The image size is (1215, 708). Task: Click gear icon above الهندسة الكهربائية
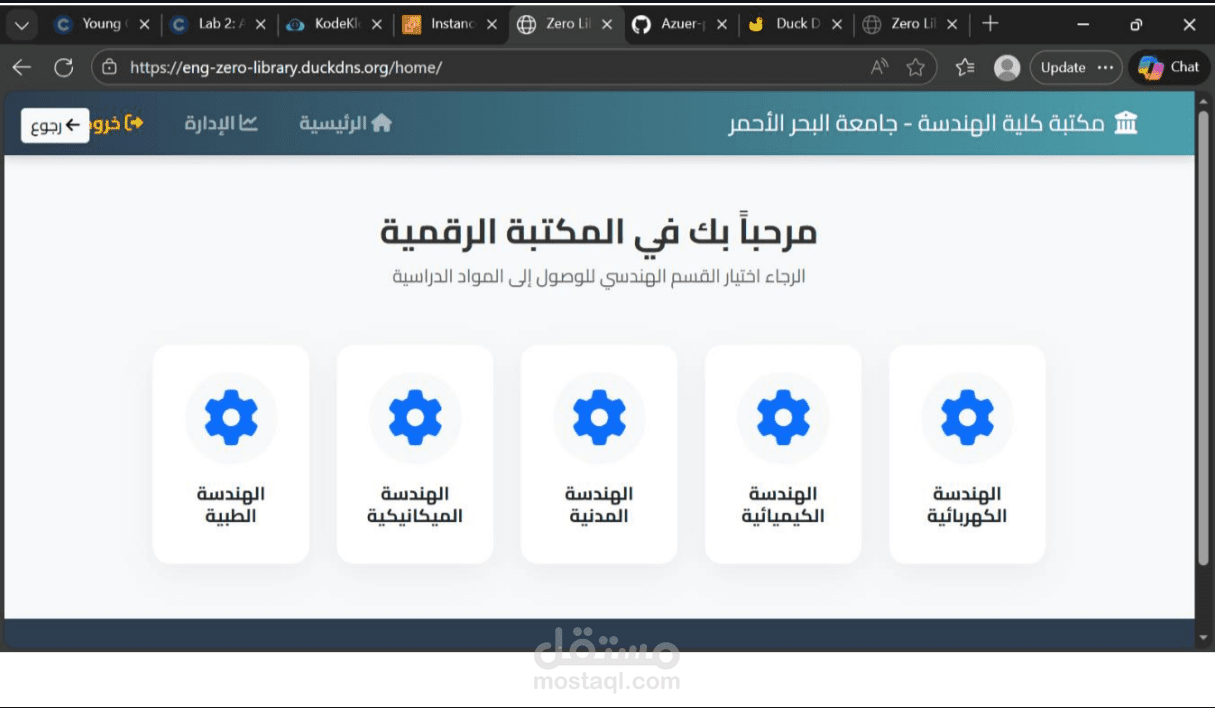pos(967,418)
